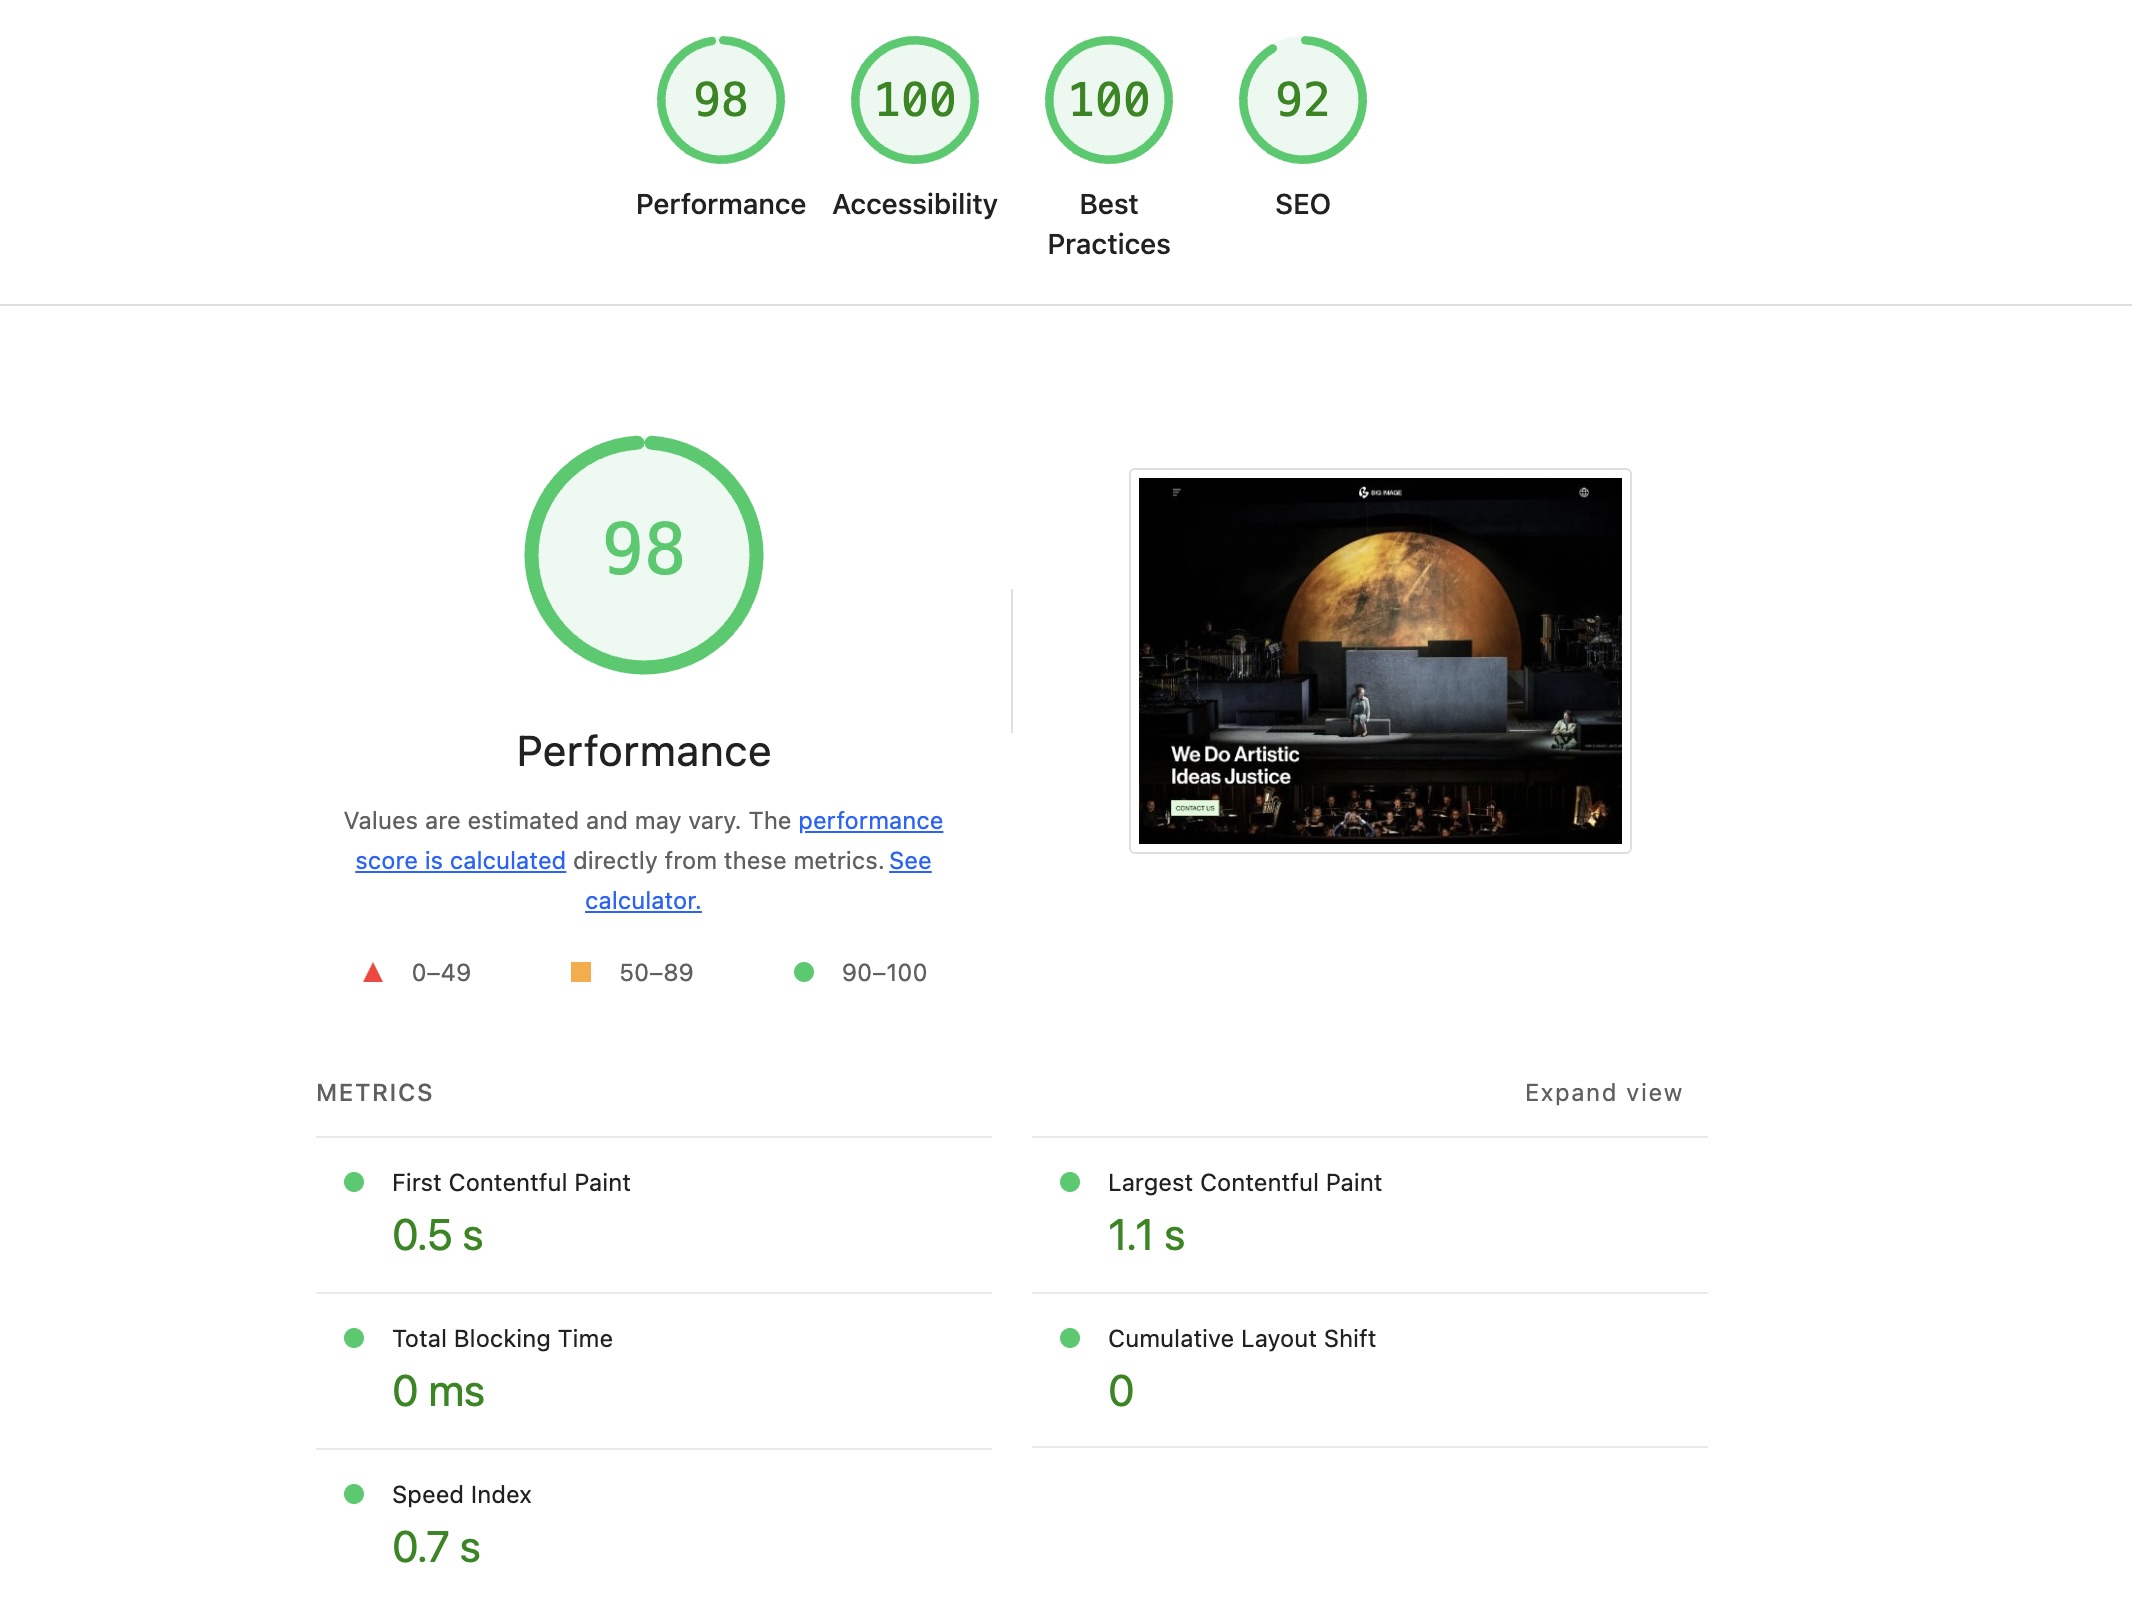Click the Accessibility score gauge showing 100

(914, 100)
